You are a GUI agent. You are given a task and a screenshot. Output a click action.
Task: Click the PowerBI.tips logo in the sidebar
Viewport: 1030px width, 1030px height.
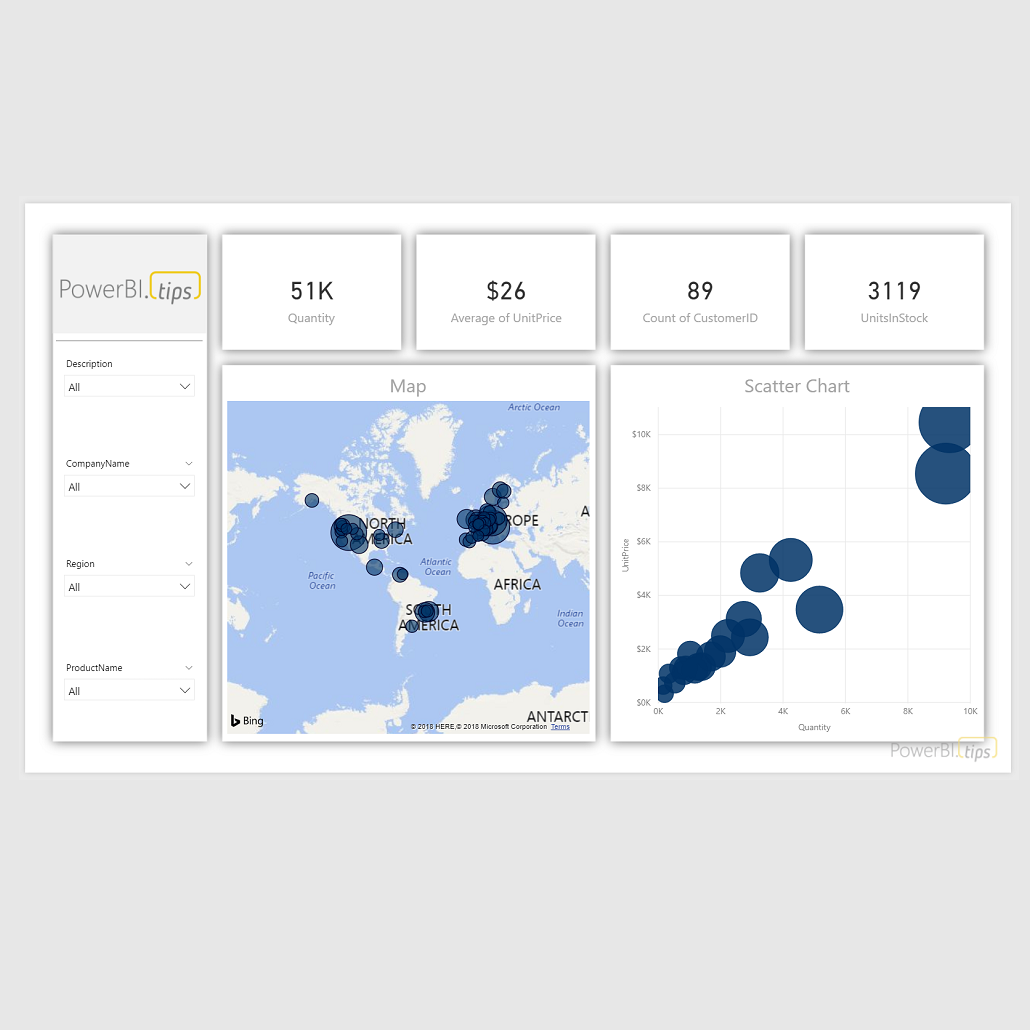(x=130, y=288)
